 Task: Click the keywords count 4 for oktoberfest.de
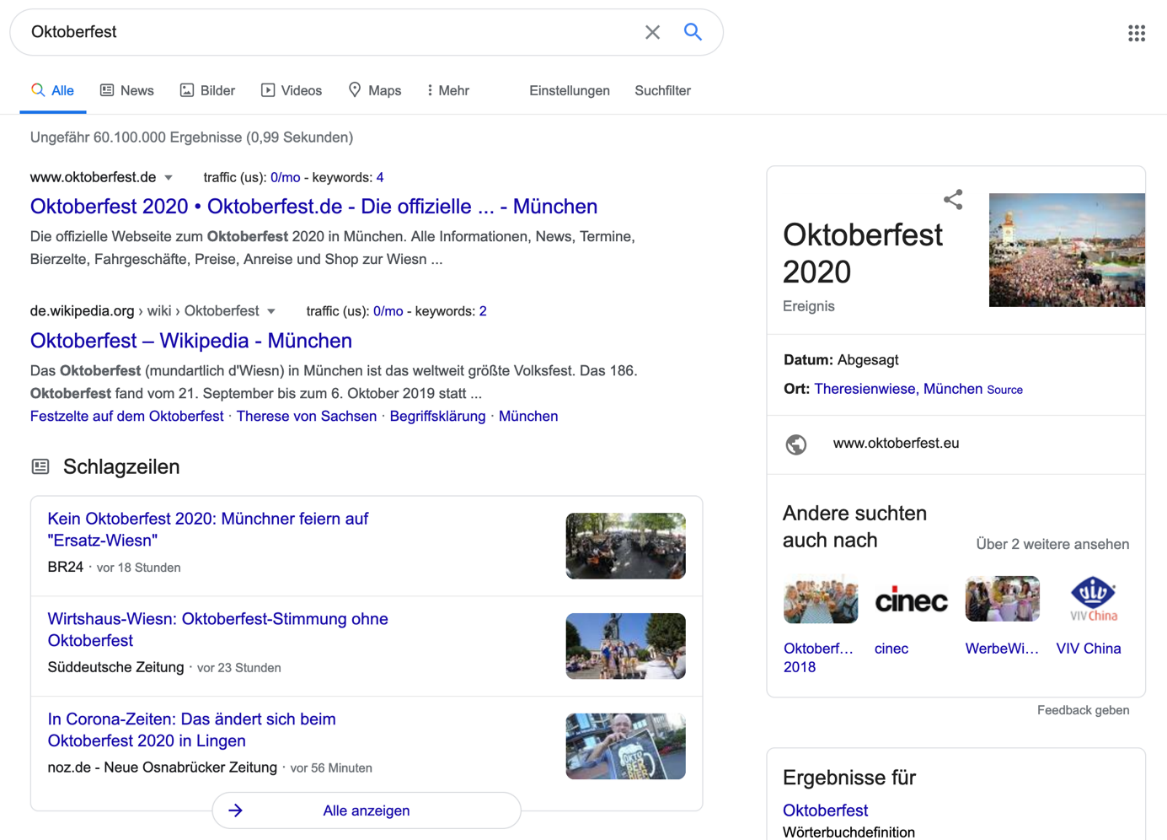pos(380,178)
